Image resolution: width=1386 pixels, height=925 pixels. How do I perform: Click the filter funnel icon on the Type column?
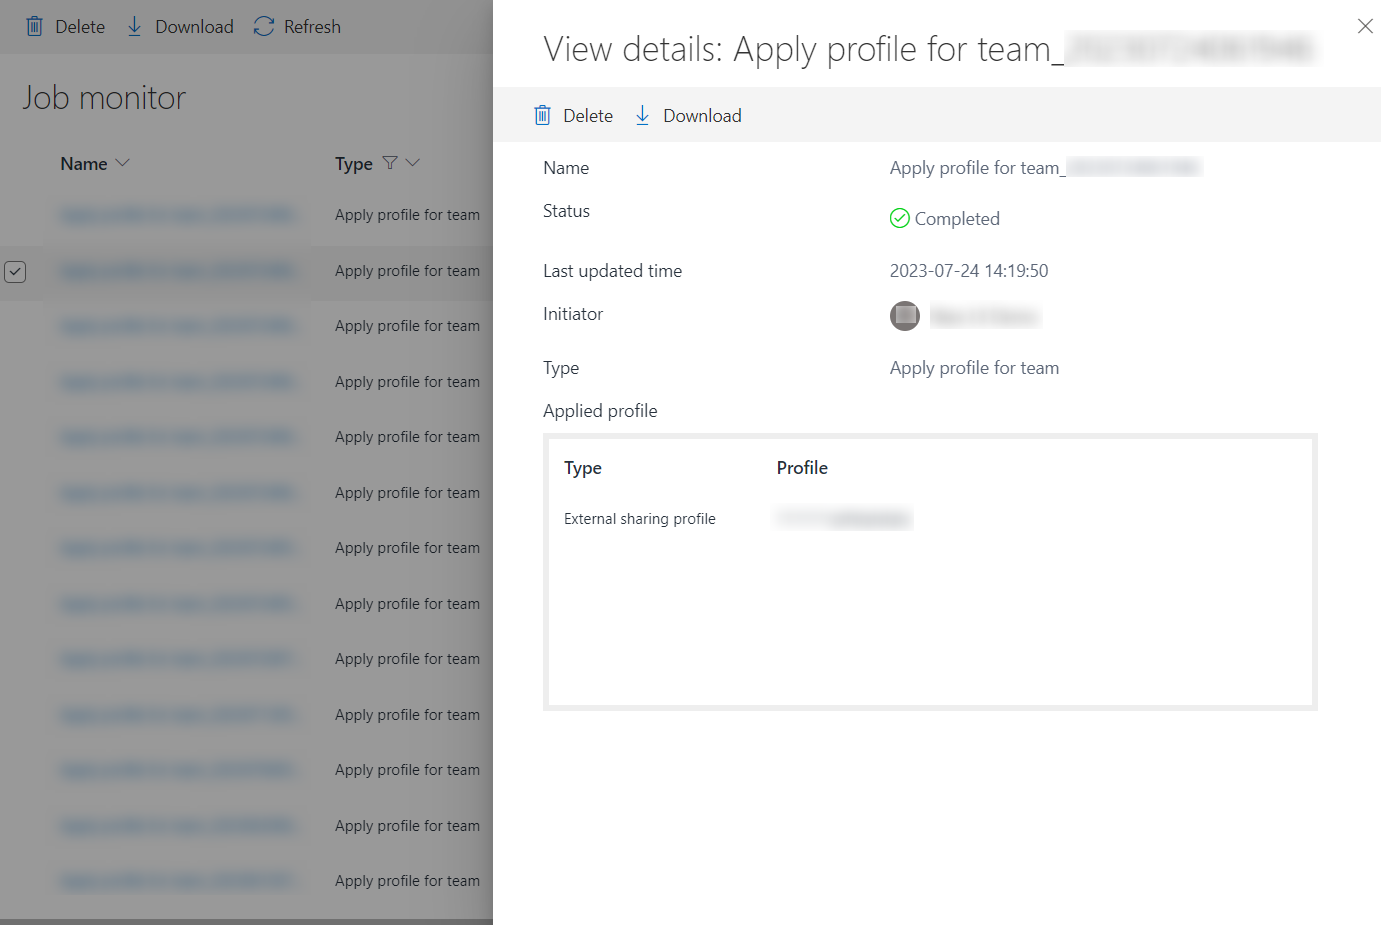pos(391,163)
